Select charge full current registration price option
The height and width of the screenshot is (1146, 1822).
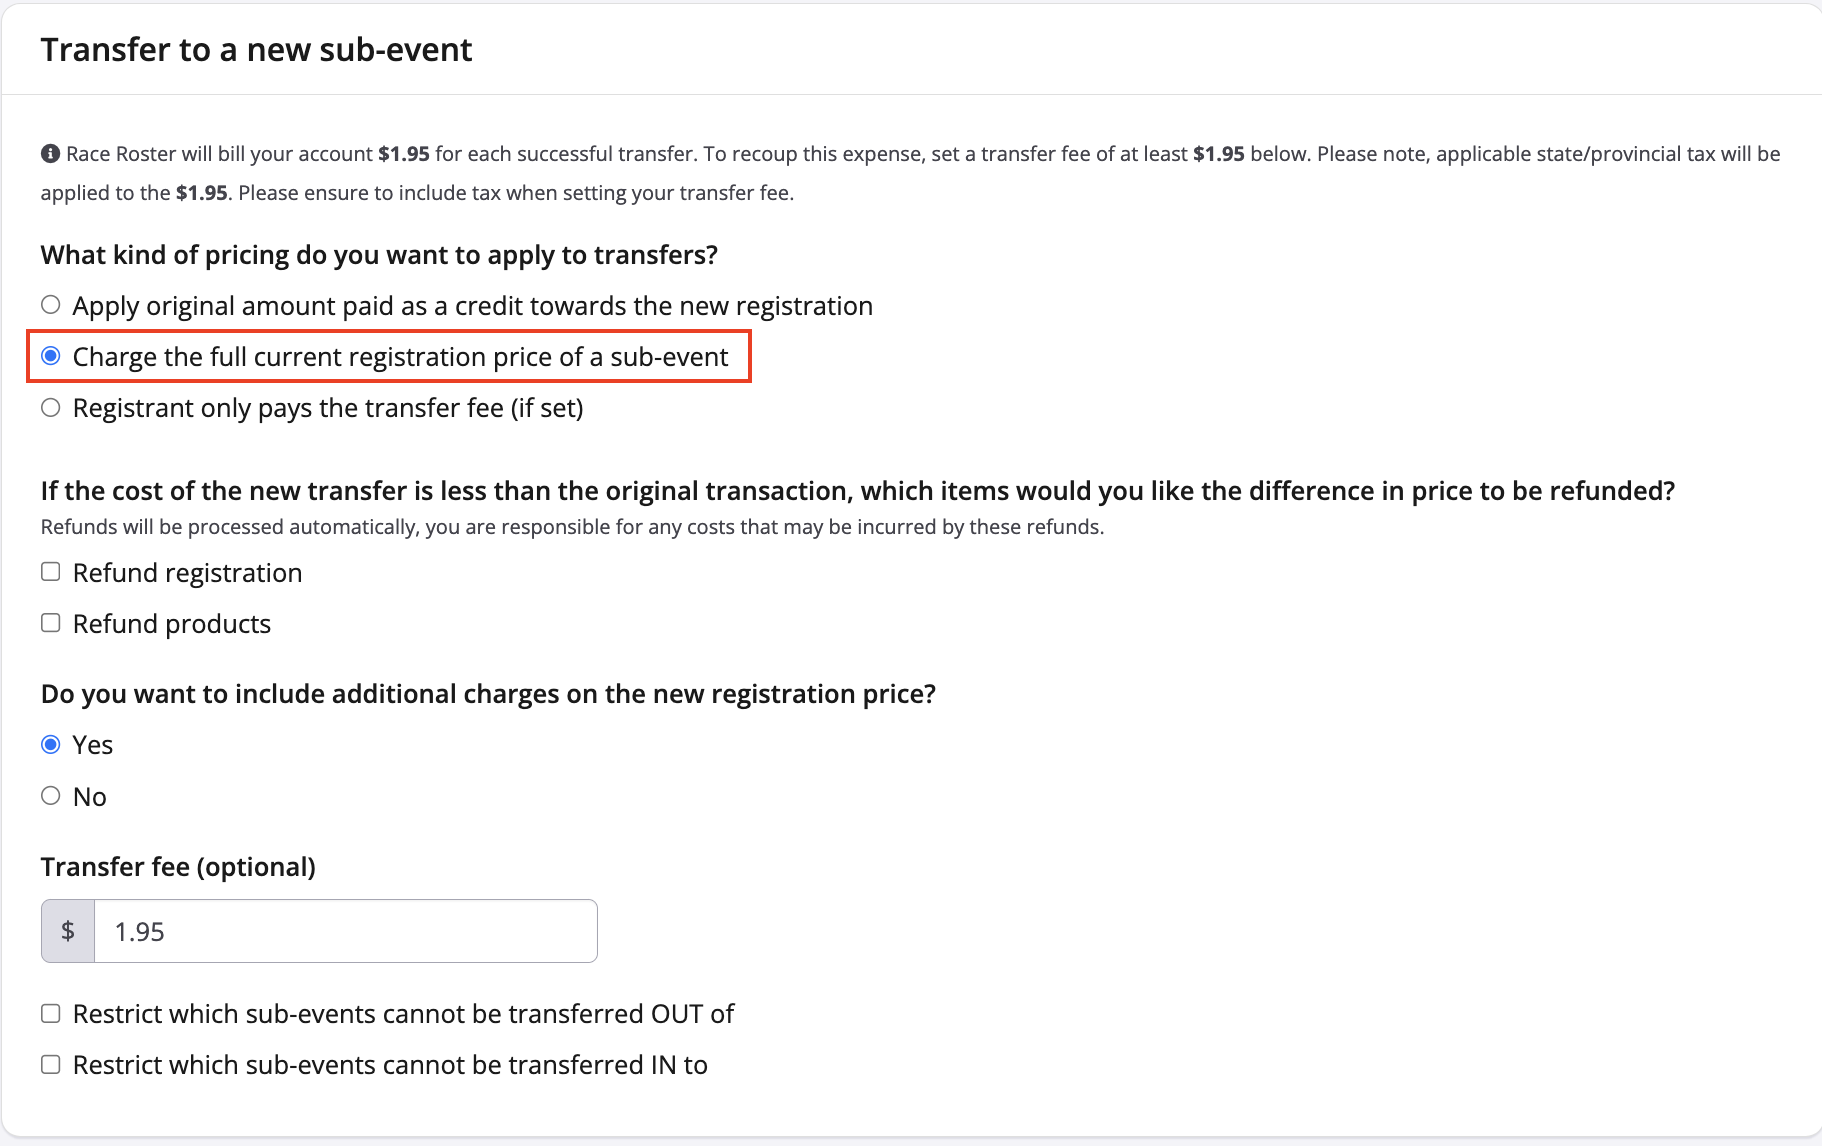point(51,355)
